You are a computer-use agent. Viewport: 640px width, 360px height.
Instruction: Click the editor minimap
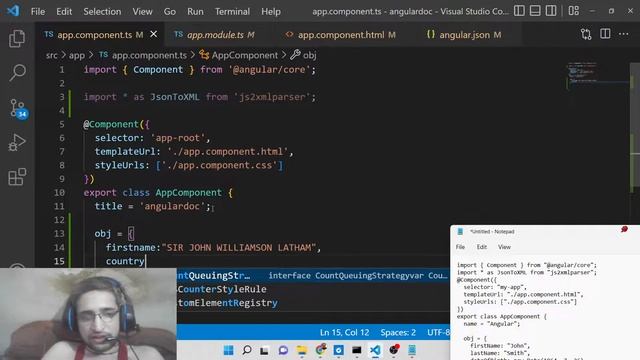pyautogui.click(x=597, y=74)
